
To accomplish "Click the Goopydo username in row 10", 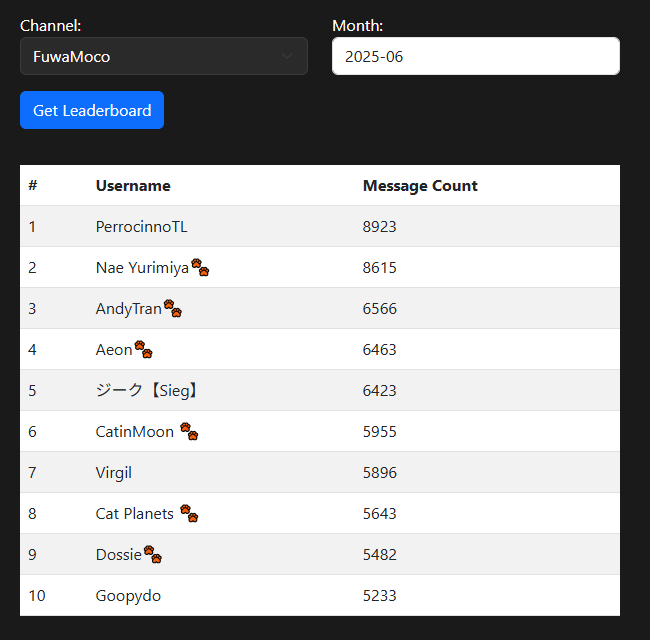I will click(128, 596).
